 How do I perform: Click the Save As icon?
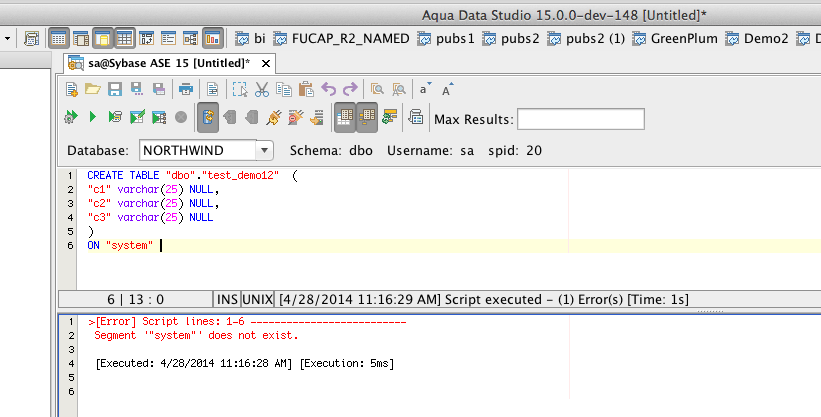(137, 90)
